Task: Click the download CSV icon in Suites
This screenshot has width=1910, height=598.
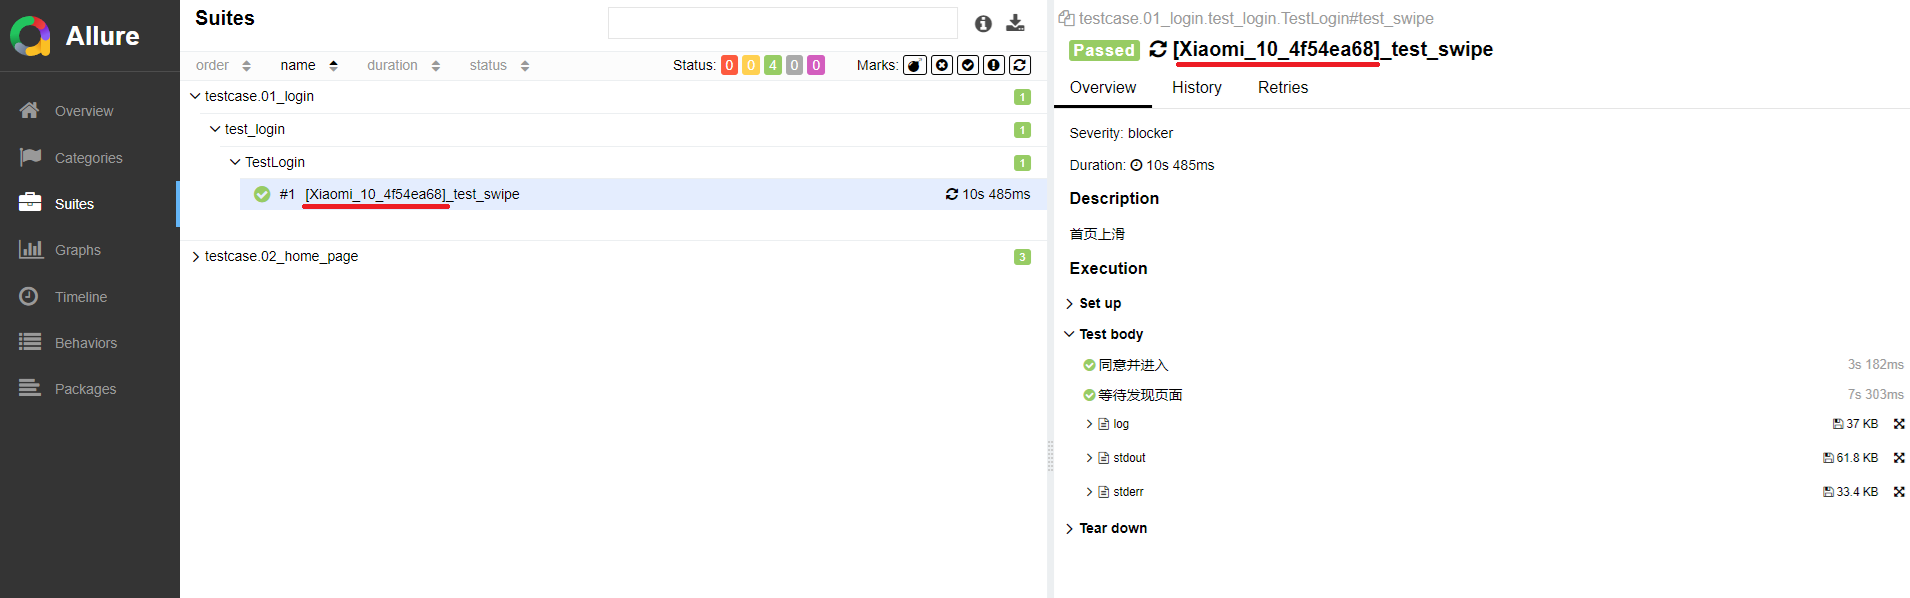Action: coord(1015,23)
